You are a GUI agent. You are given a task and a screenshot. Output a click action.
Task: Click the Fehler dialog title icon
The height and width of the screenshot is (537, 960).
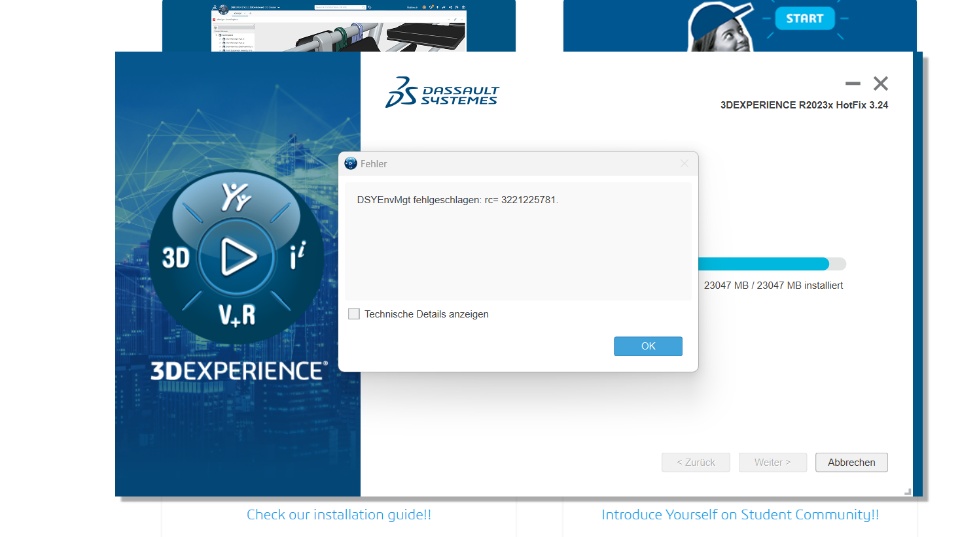tap(350, 163)
